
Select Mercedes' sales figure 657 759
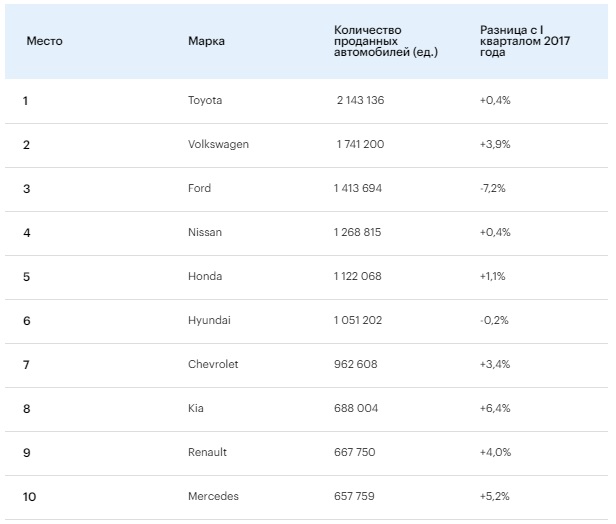click(355, 496)
